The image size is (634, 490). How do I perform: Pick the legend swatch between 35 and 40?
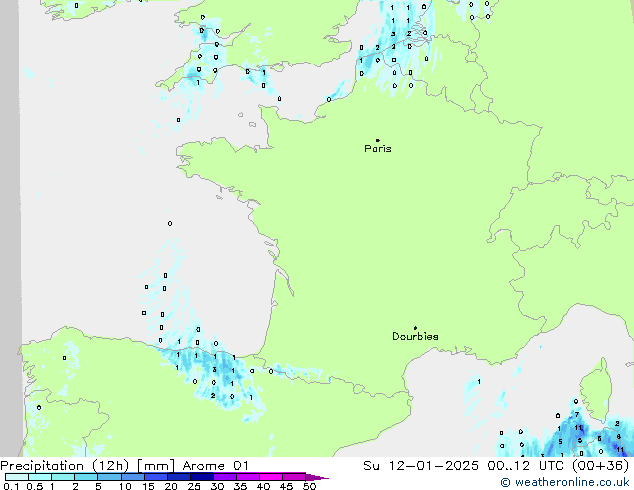tap(248, 477)
